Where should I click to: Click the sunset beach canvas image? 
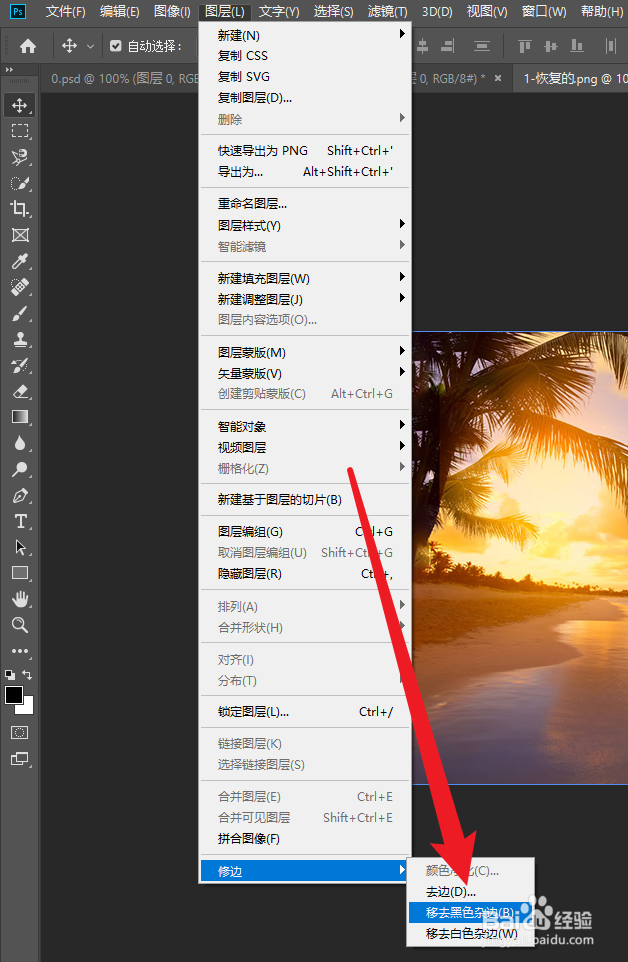click(x=520, y=557)
